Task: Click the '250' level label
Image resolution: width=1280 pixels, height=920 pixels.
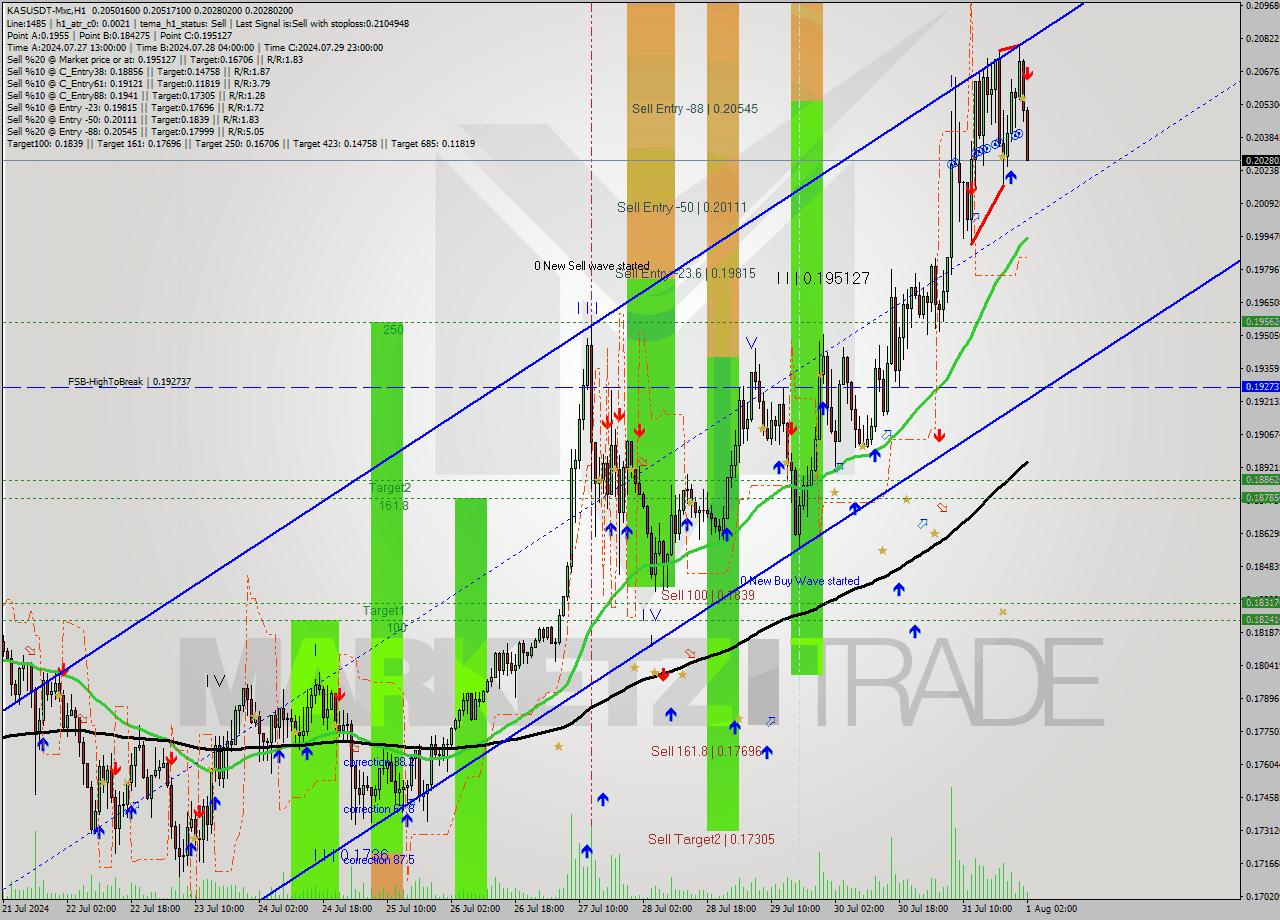Action: click(392, 328)
